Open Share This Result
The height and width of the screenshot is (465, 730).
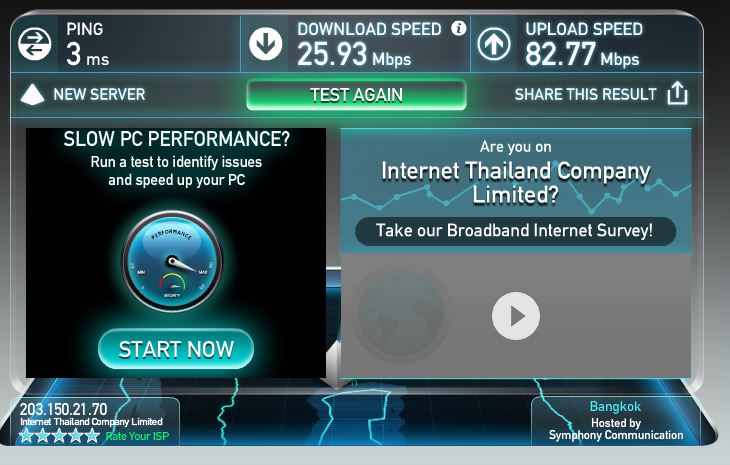(x=585, y=94)
